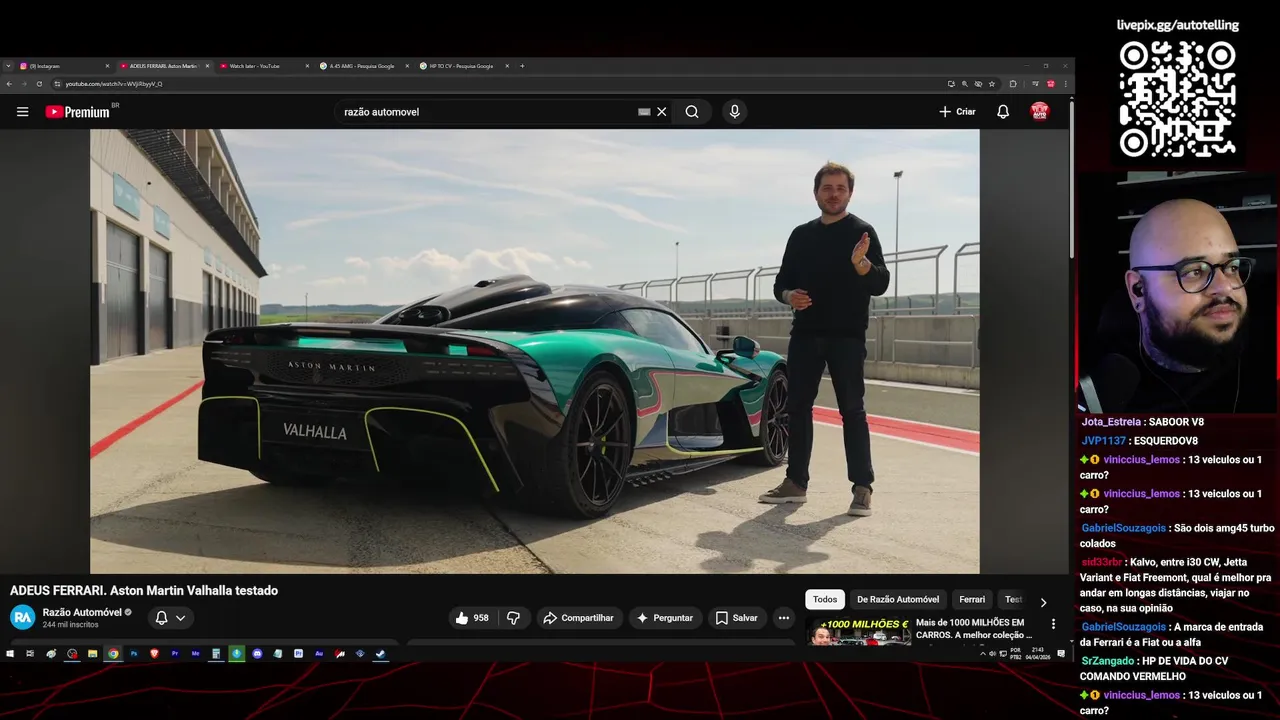Open more actions ellipsis under the video
The image size is (1280, 720).
[784, 618]
